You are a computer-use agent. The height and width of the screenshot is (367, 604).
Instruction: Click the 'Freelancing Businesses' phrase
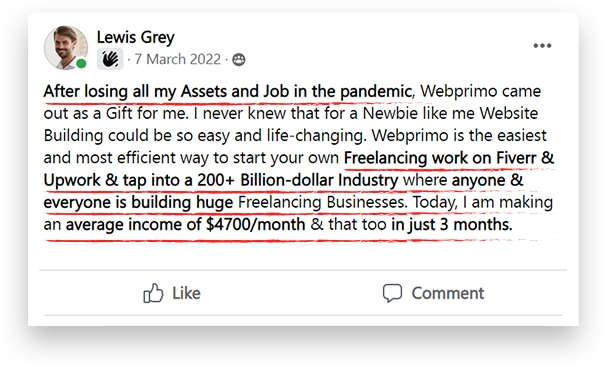pos(322,202)
